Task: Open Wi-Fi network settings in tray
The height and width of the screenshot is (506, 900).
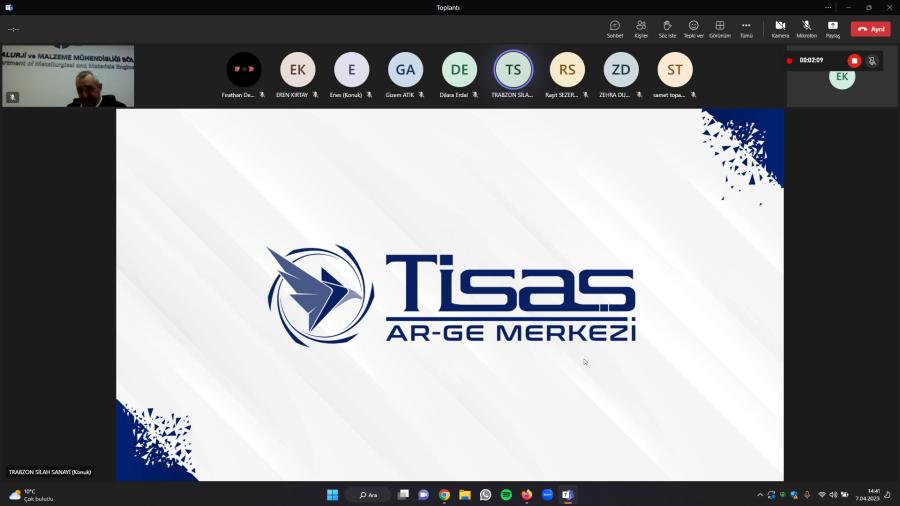Action: (x=822, y=495)
